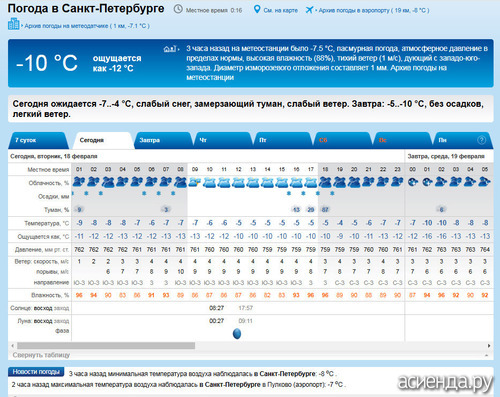
Task: Click the clock icon beside local time
Action: [x=178, y=9]
